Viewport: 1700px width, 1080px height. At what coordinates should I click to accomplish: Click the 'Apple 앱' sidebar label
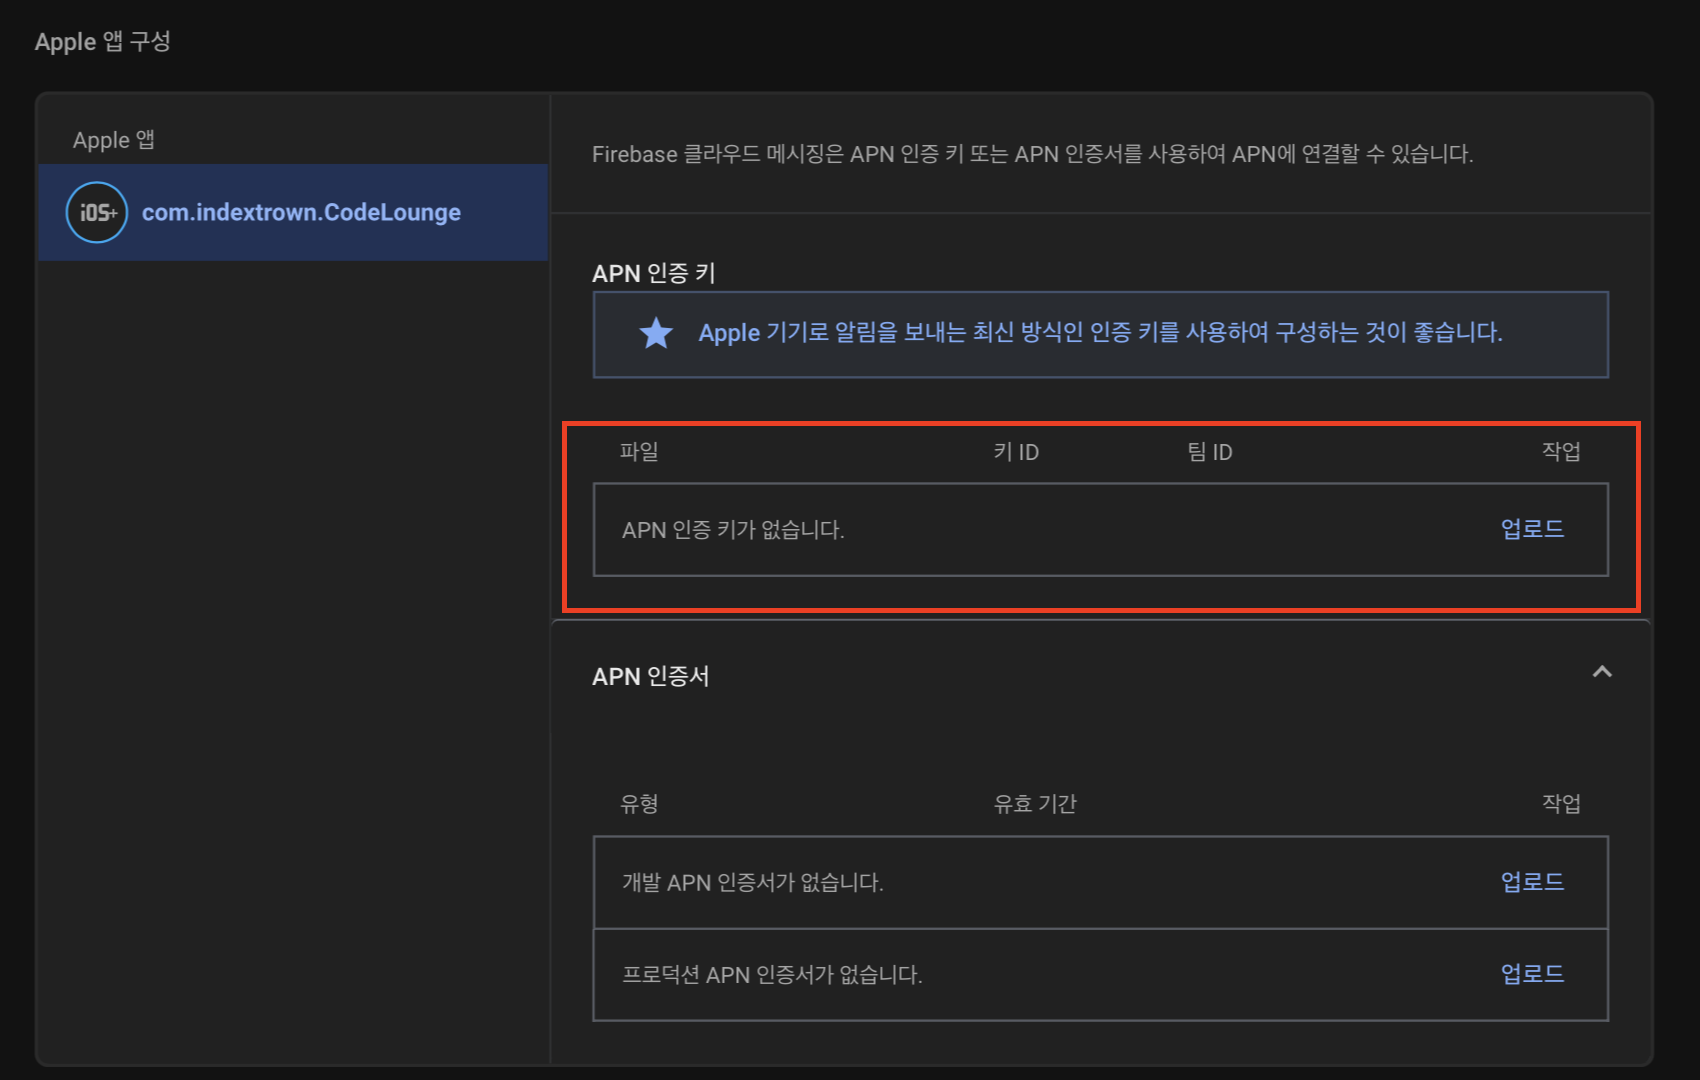pyautogui.click(x=114, y=140)
